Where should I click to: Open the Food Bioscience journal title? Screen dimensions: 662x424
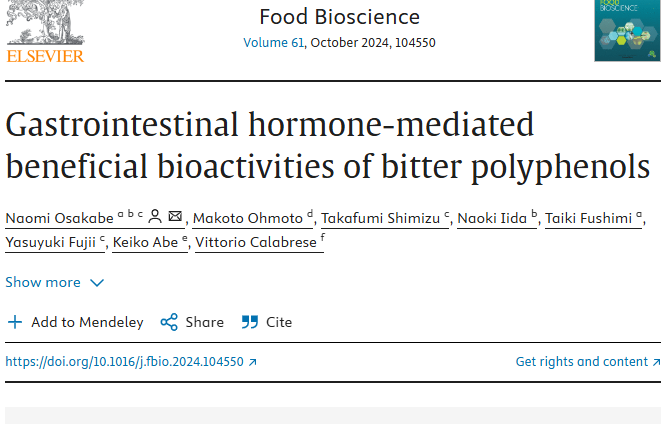tap(339, 16)
